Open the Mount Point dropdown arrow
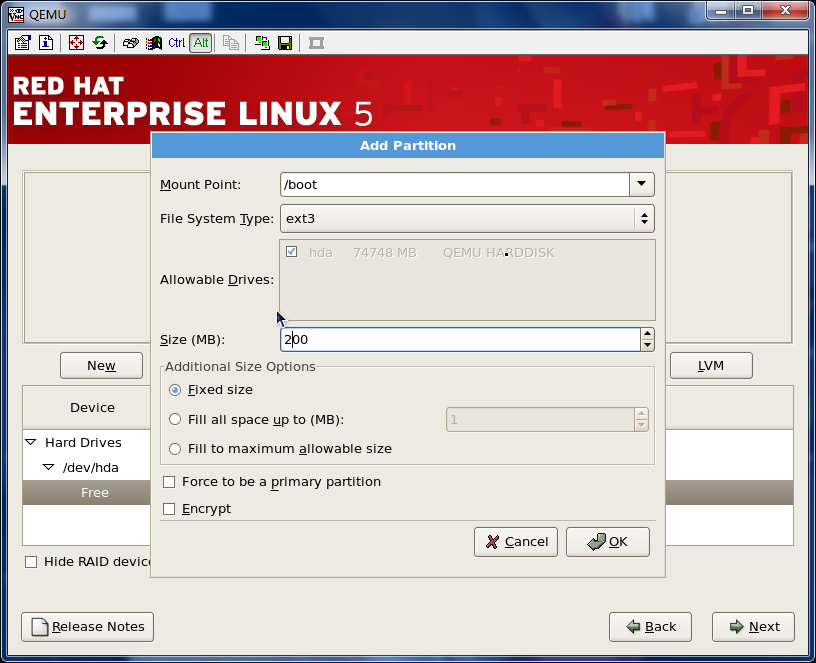816x663 pixels. [x=641, y=184]
